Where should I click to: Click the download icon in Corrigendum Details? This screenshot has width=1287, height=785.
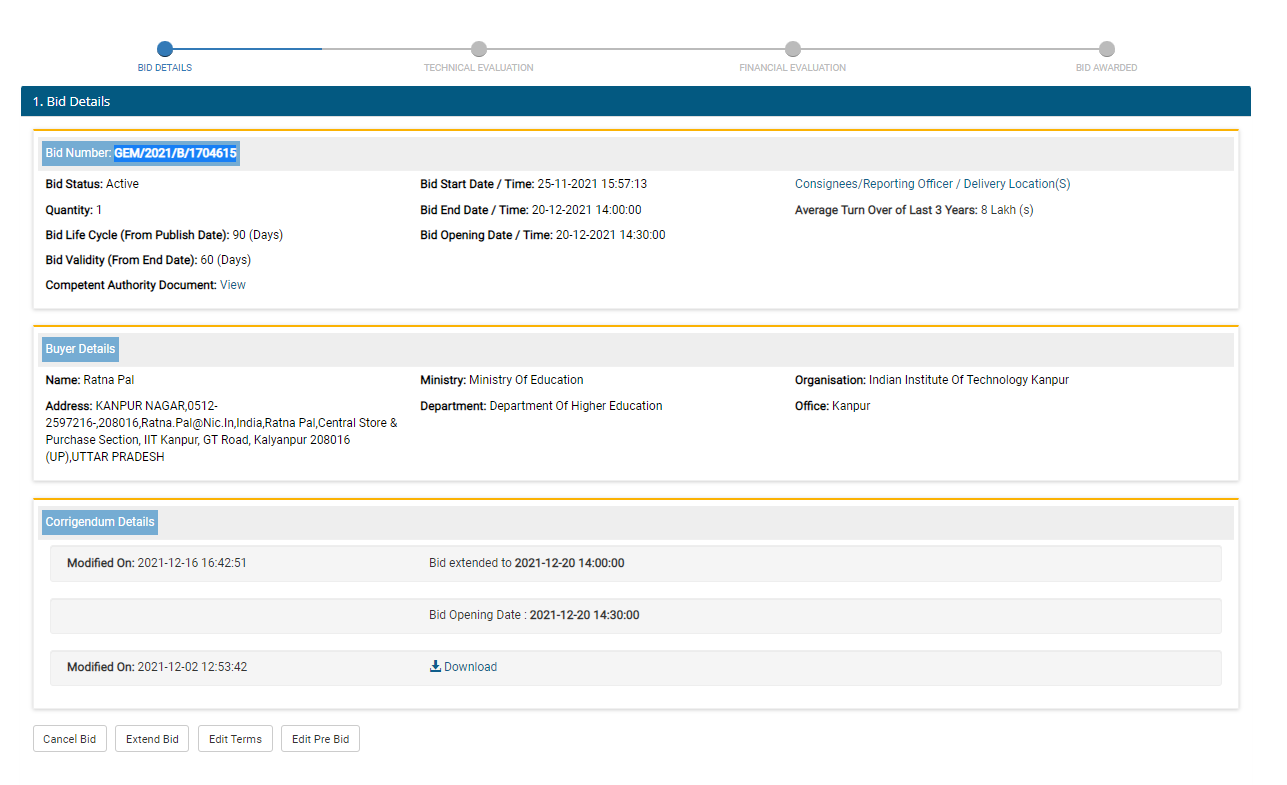coord(435,667)
